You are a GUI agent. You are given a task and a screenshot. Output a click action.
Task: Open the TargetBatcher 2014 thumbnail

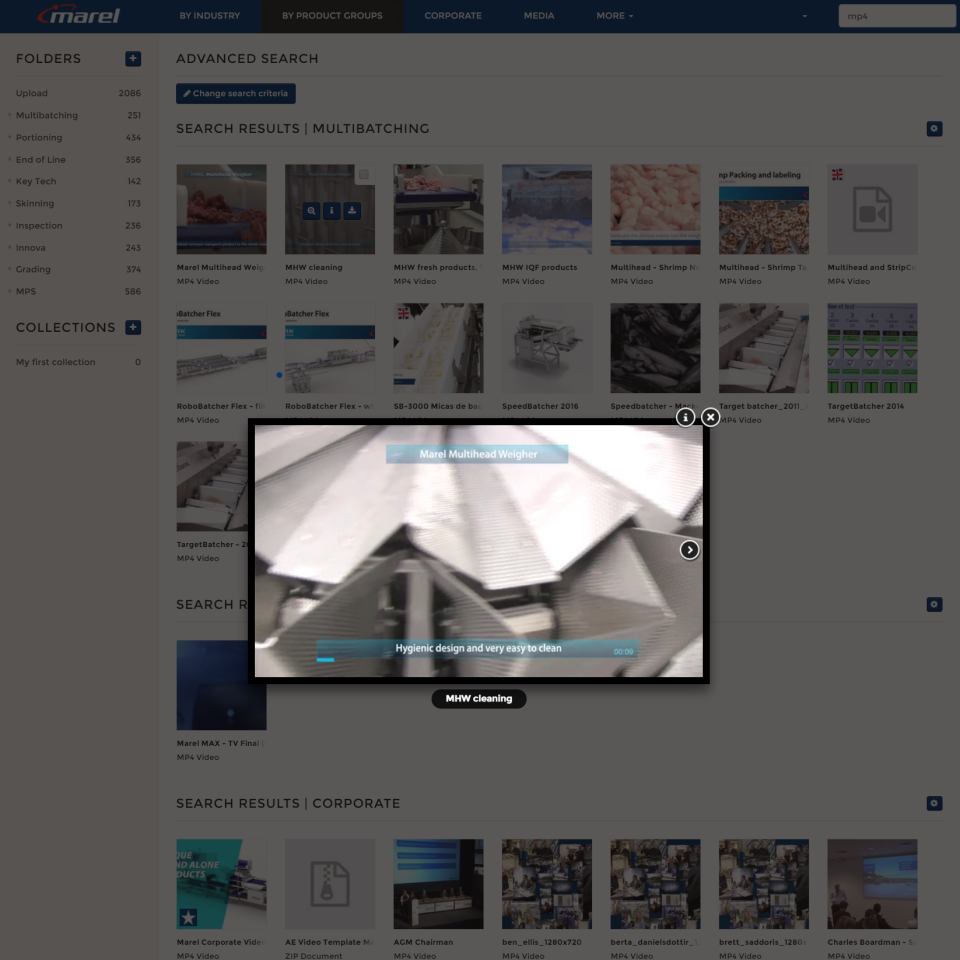click(x=872, y=348)
